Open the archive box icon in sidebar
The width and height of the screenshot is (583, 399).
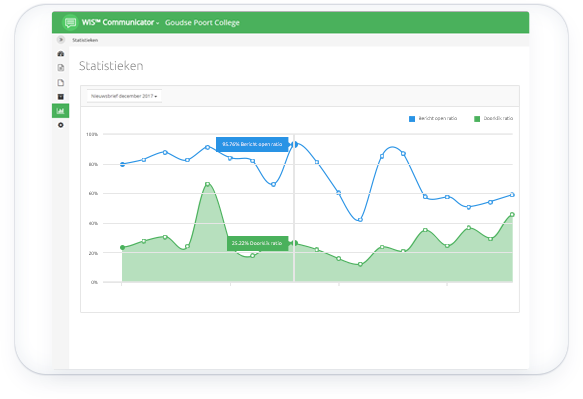pos(61,97)
